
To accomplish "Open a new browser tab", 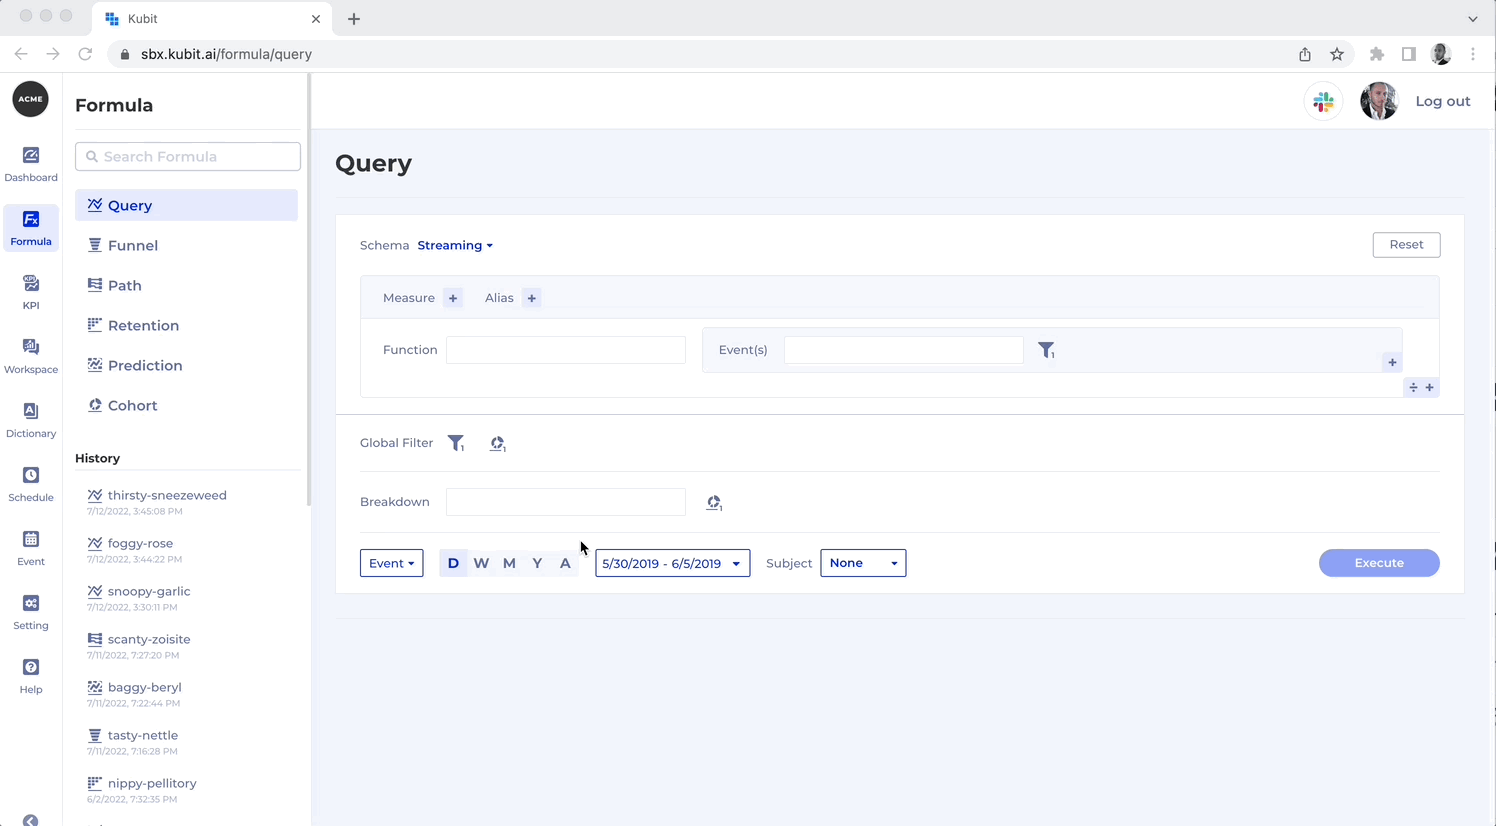I will (354, 19).
